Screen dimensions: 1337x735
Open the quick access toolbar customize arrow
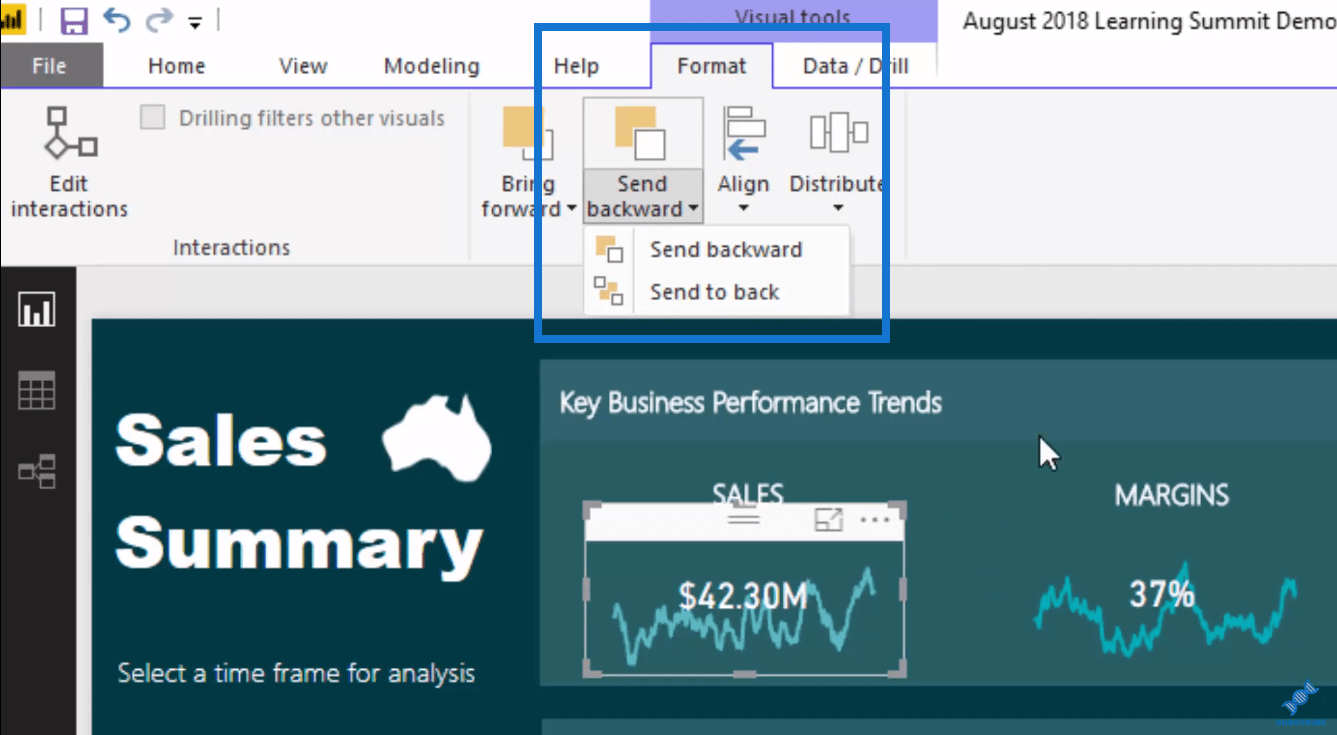click(x=195, y=21)
